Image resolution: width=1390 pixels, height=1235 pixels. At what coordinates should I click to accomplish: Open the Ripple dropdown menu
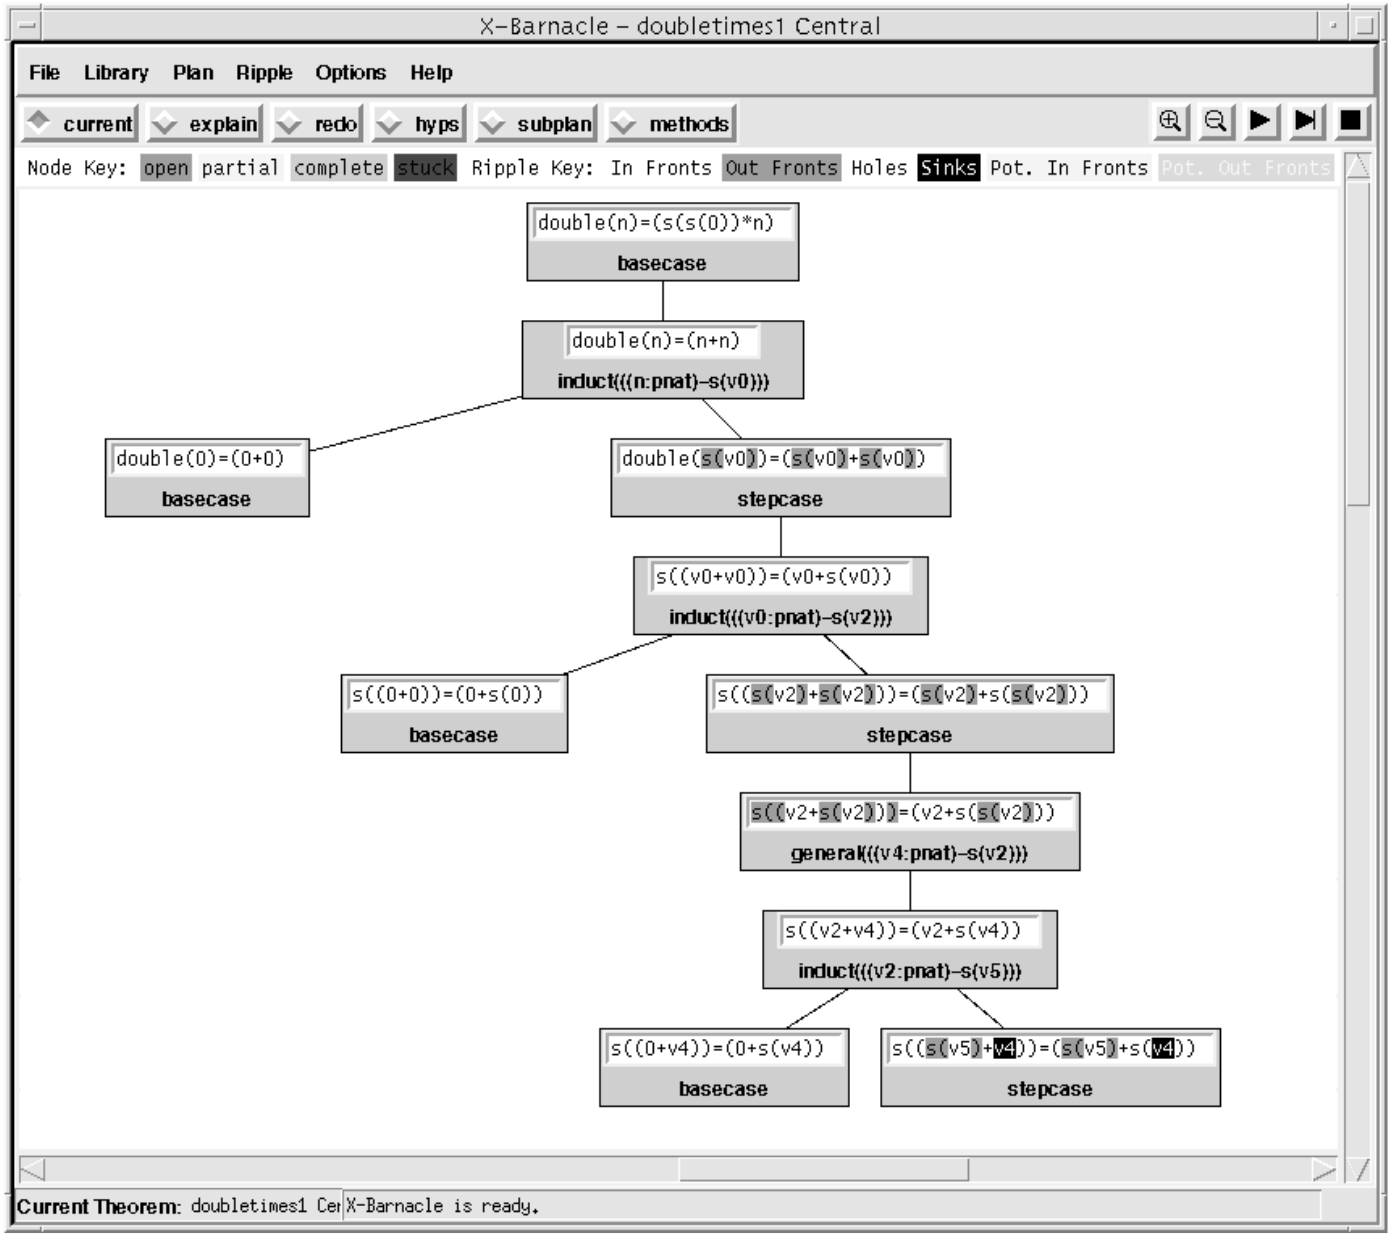(x=264, y=73)
